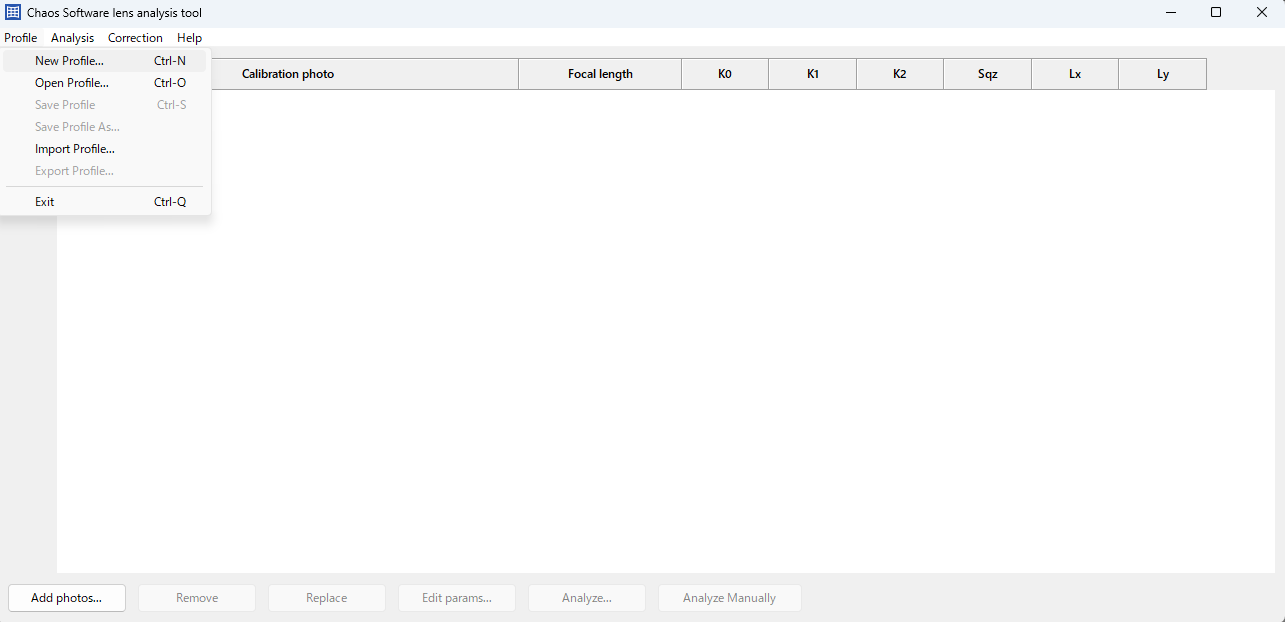
Task: Open the Profile menu
Action: point(20,38)
